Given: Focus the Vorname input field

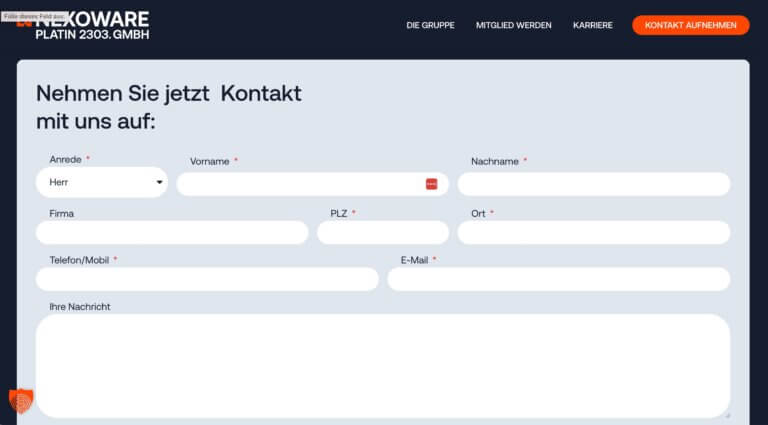Looking at the screenshot, I should pos(312,184).
